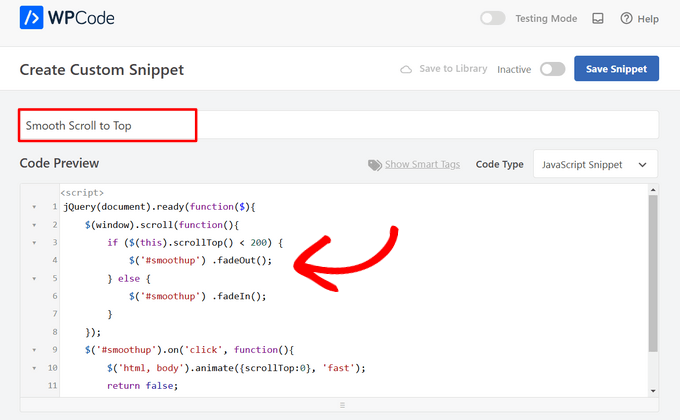
Task: Click the snippet title input field
Action: tap(338, 125)
